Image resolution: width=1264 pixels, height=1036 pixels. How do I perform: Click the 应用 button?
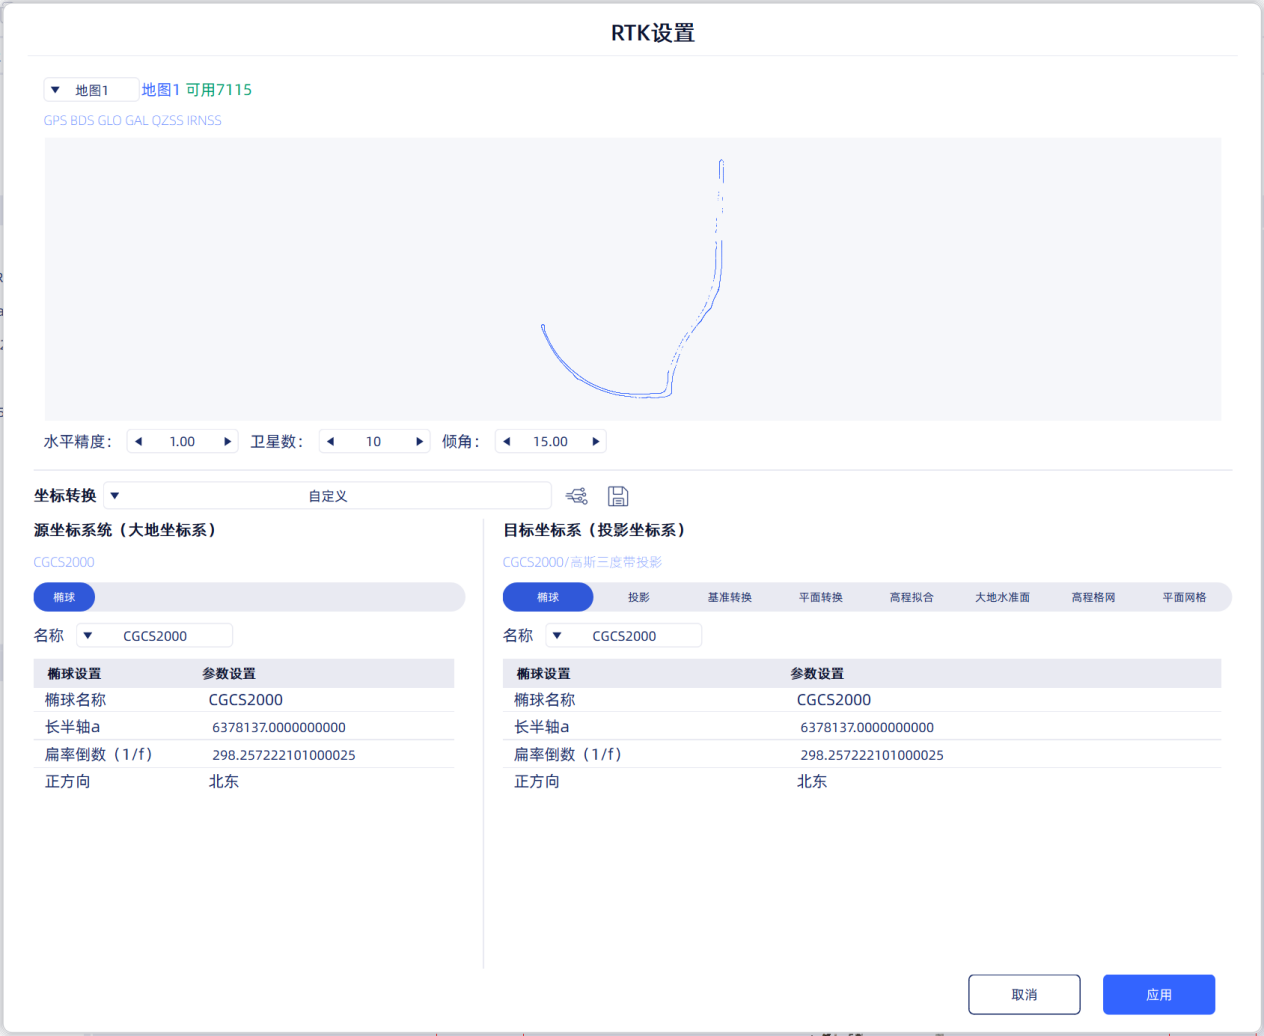click(1159, 995)
